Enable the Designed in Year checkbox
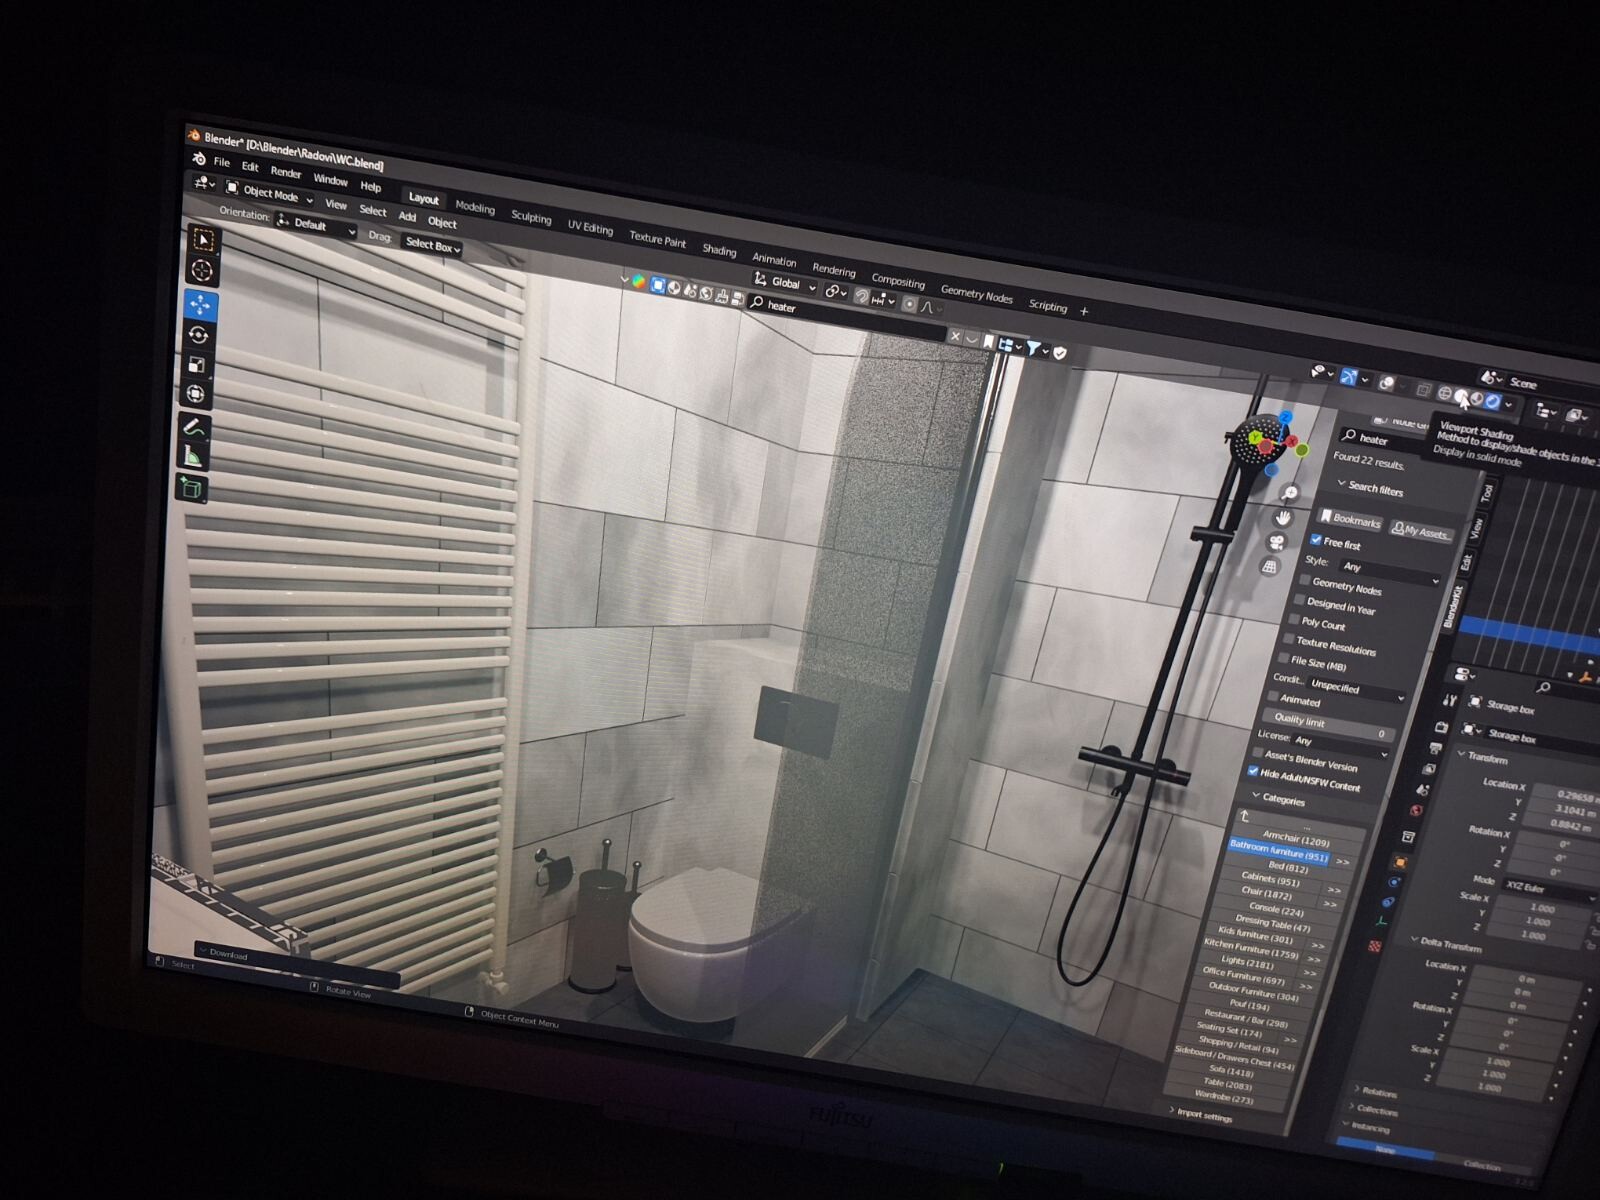 pos(1300,600)
